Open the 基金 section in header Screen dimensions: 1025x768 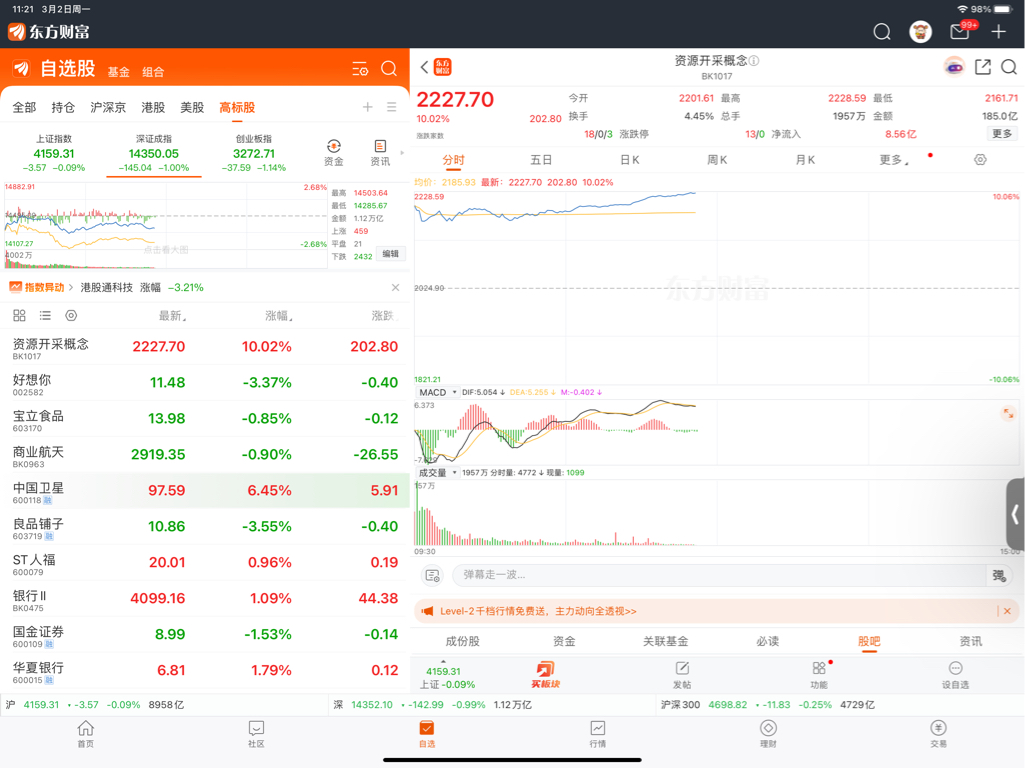click(118, 72)
